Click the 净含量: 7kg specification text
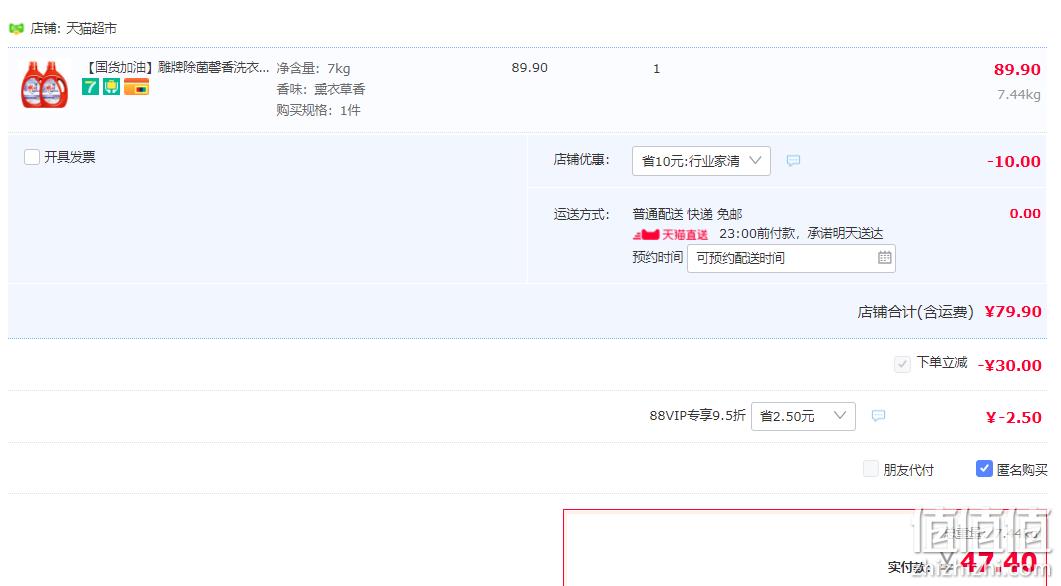 (x=313, y=68)
